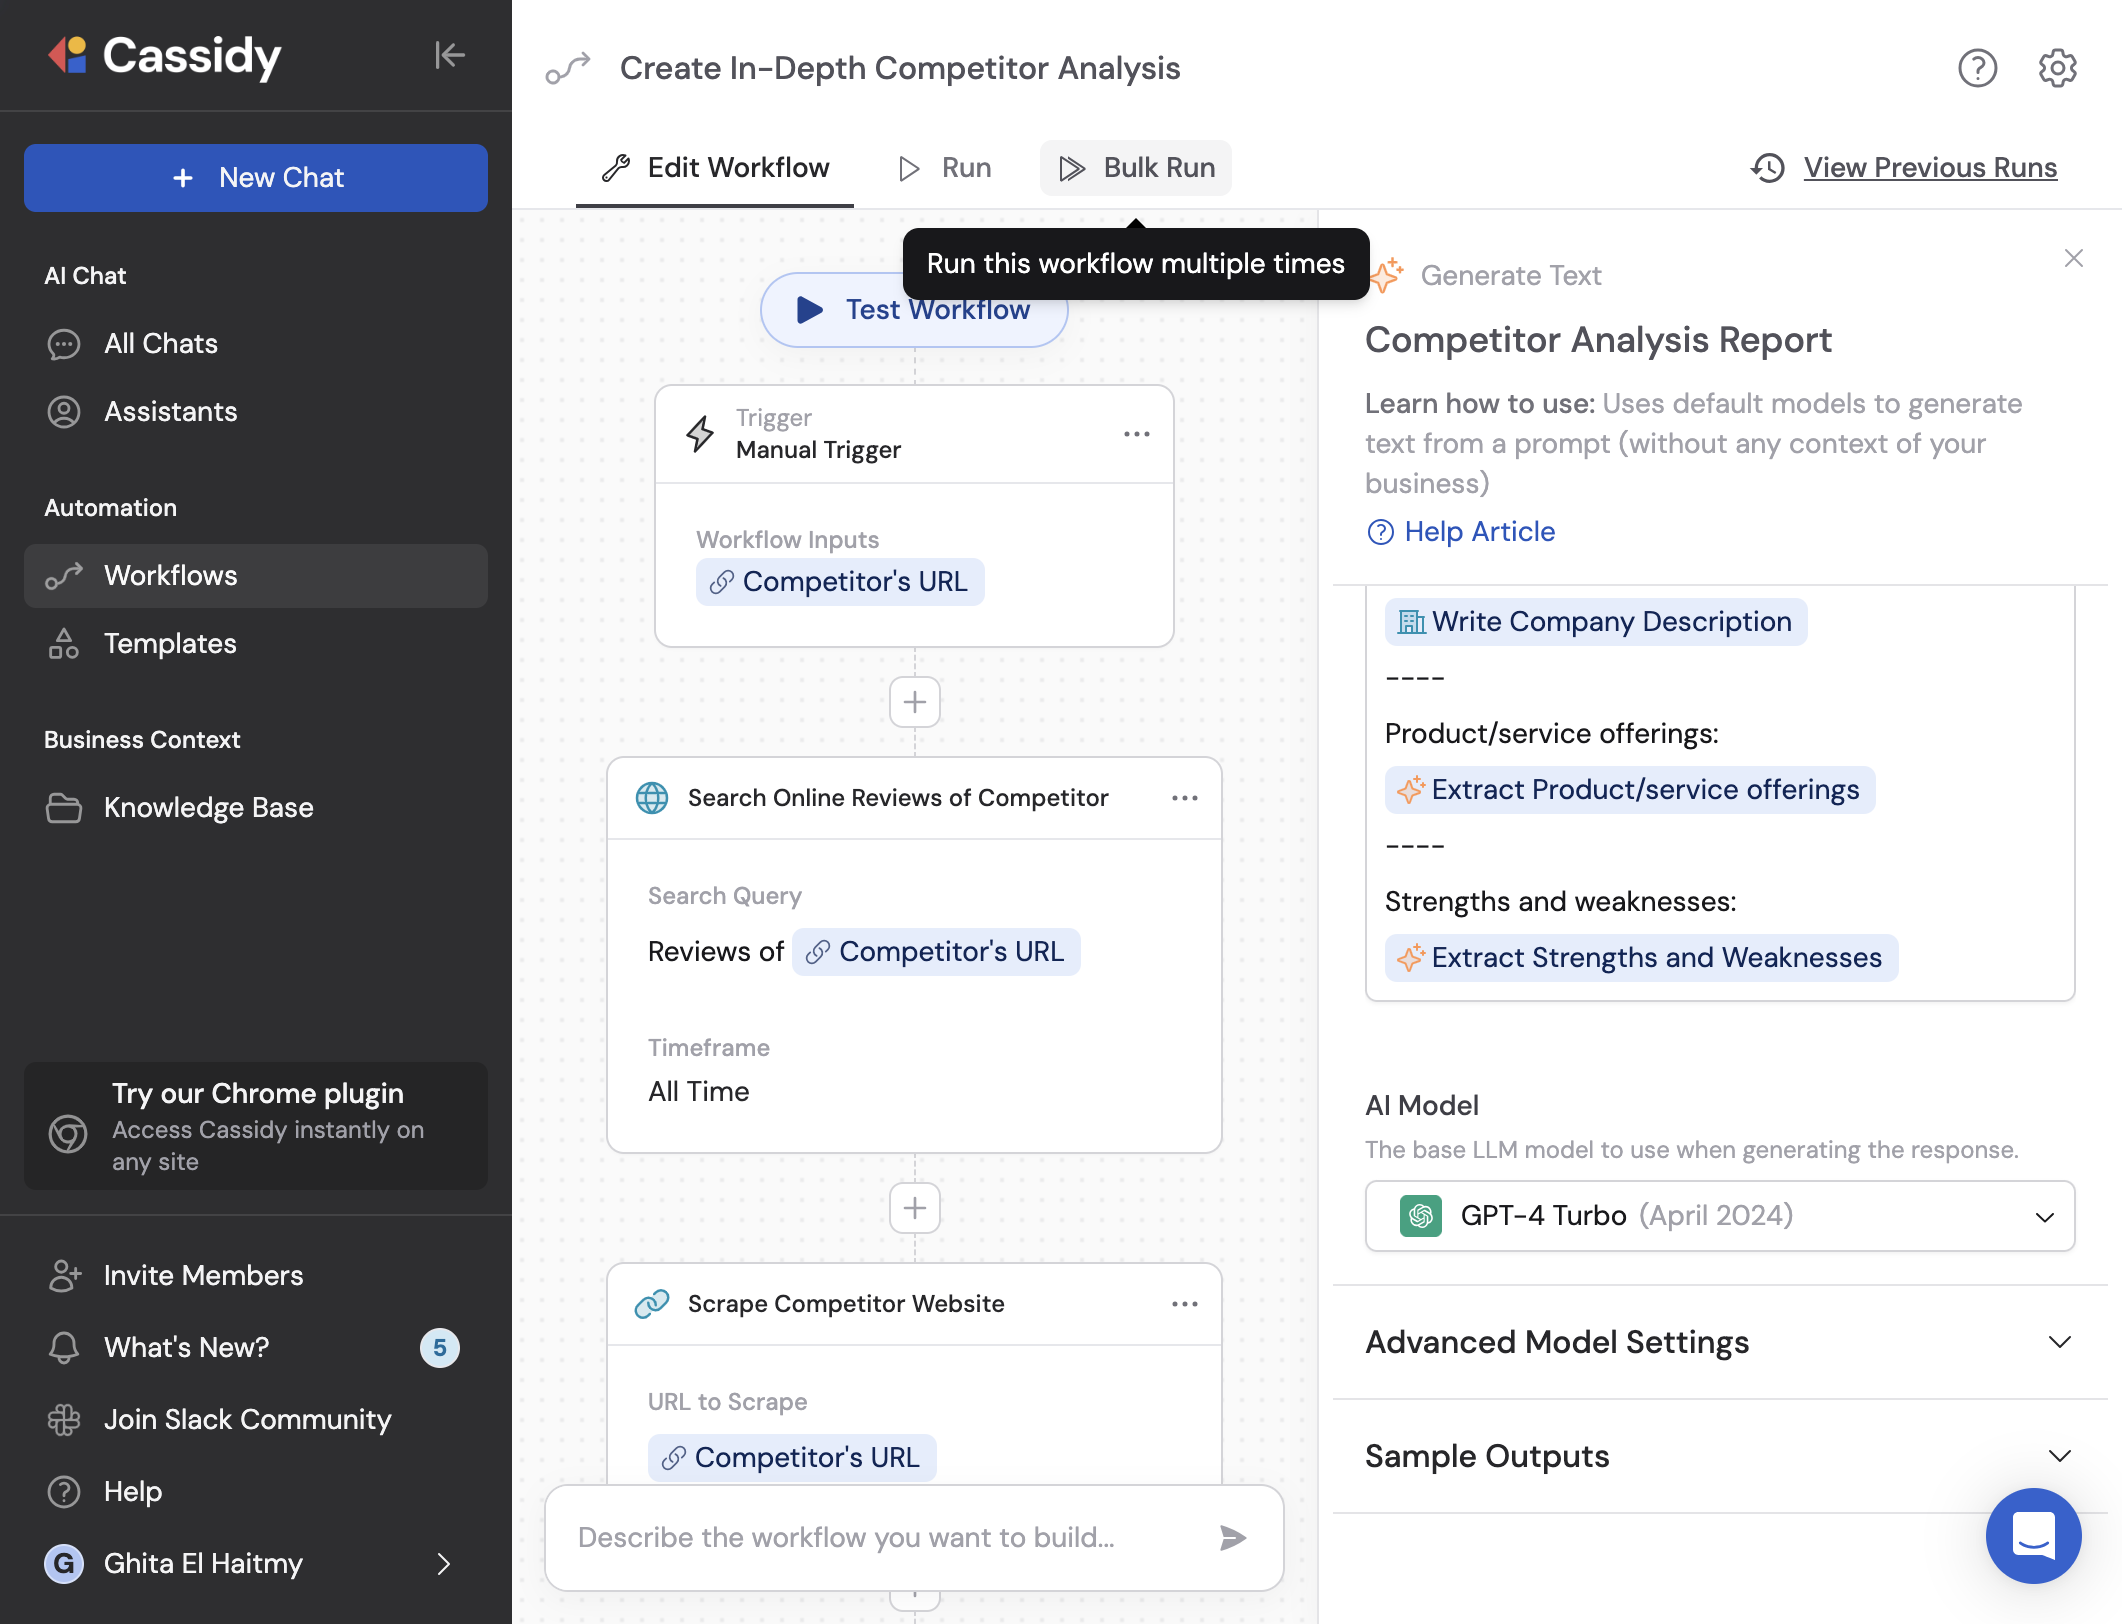Click the lightning bolt trigger icon

pyautogui.click(x=700, y=434)
